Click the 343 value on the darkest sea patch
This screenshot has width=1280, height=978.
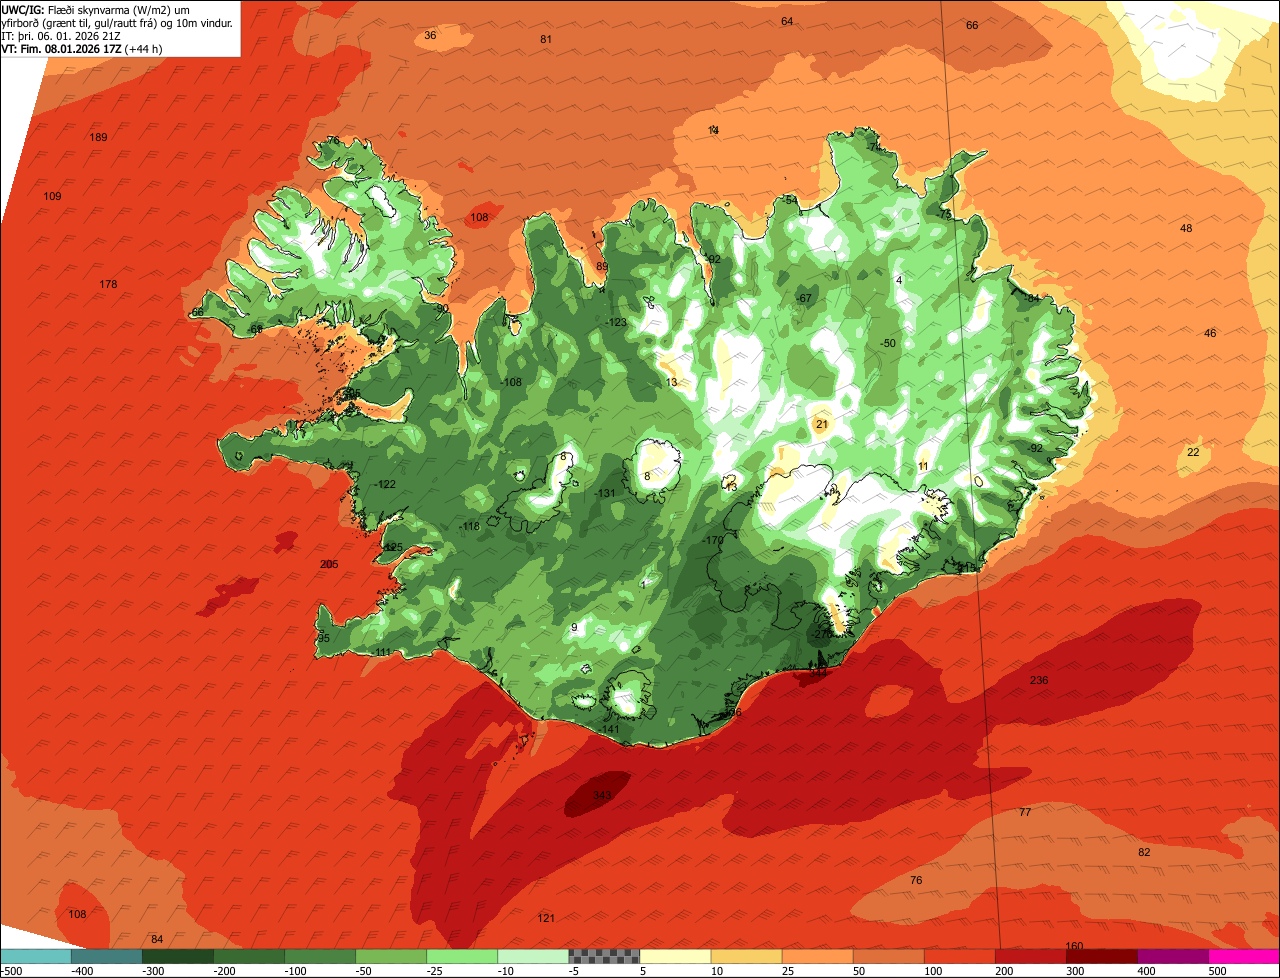[x=601, y=796]
